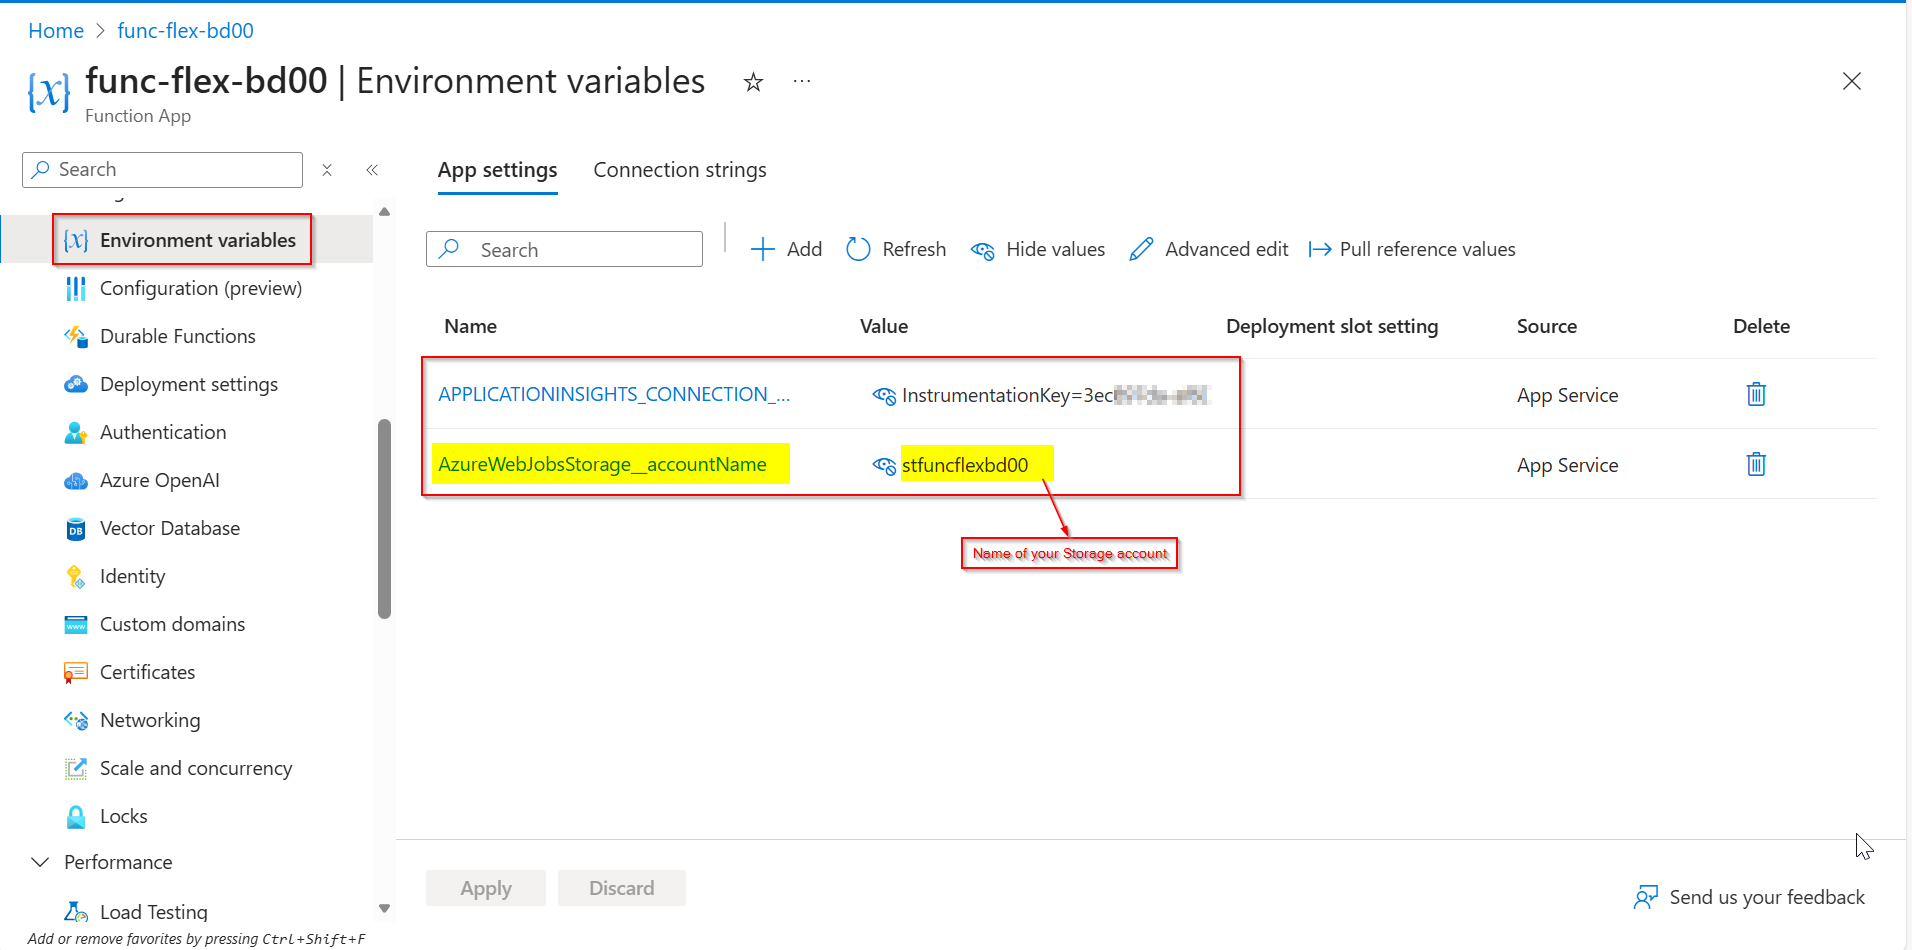This screenshot has height=950, width=1912.
Task: Open Networking in the sidebar
Action: pyautogui.click(x=150, y=720)
